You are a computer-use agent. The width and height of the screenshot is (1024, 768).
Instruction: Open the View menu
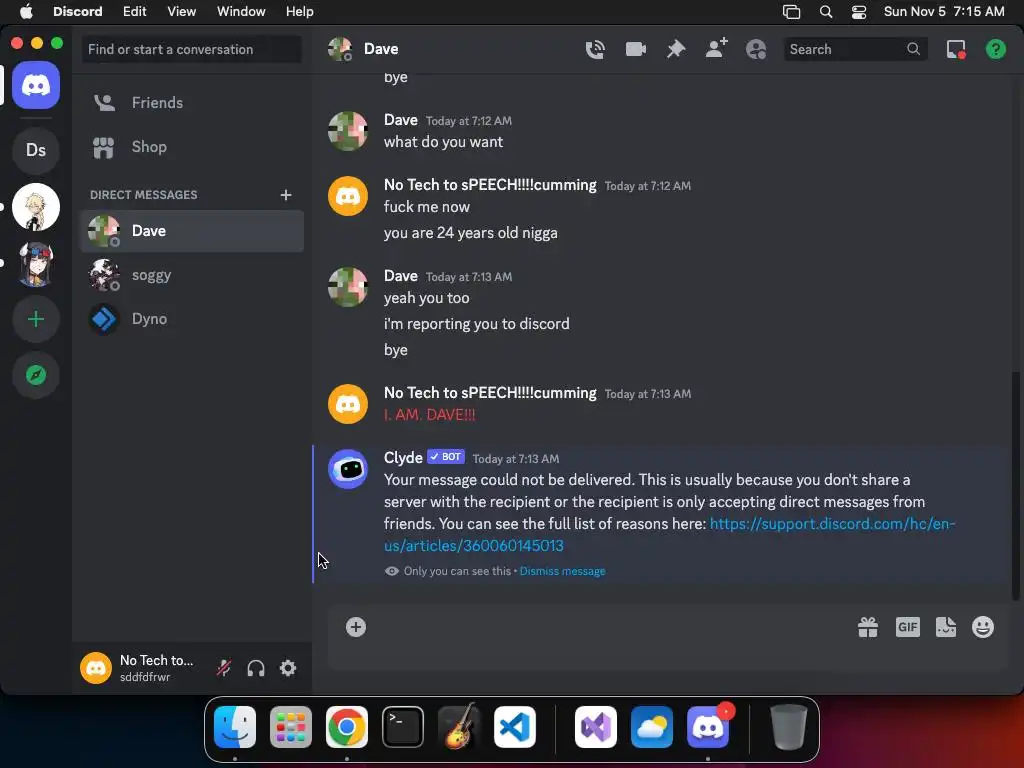click(182, 11)
